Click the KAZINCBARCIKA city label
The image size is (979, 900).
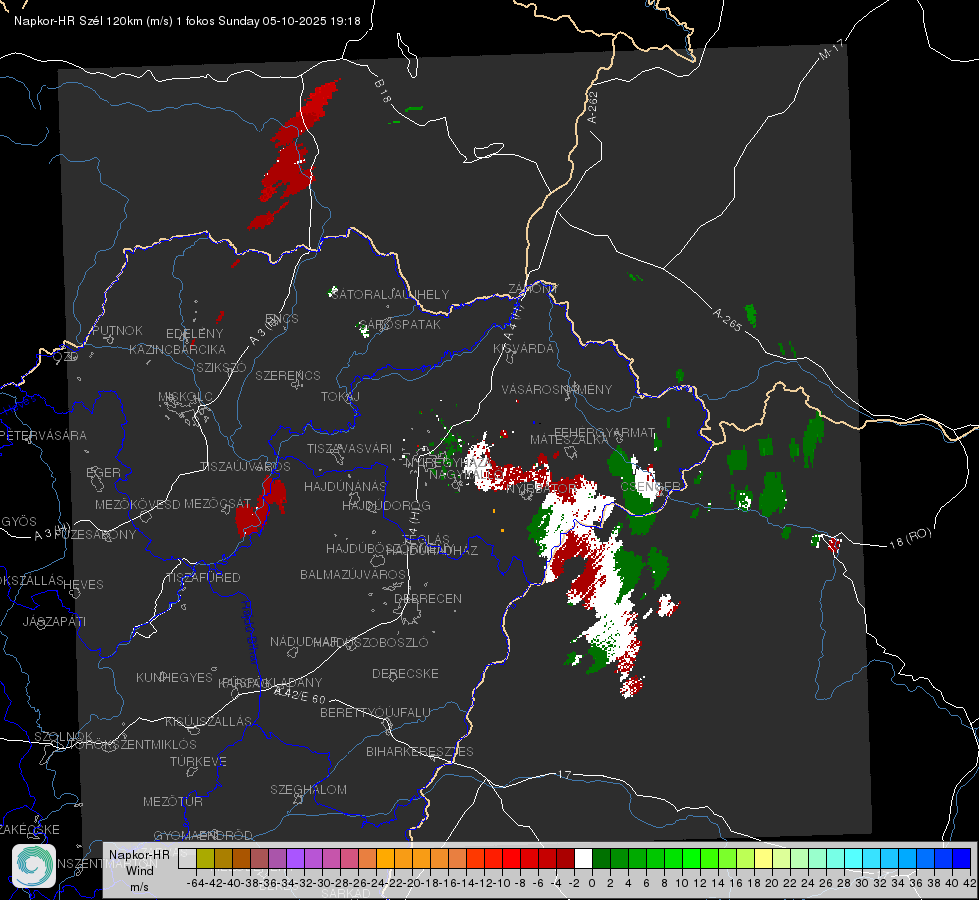[x=177, y=349]
